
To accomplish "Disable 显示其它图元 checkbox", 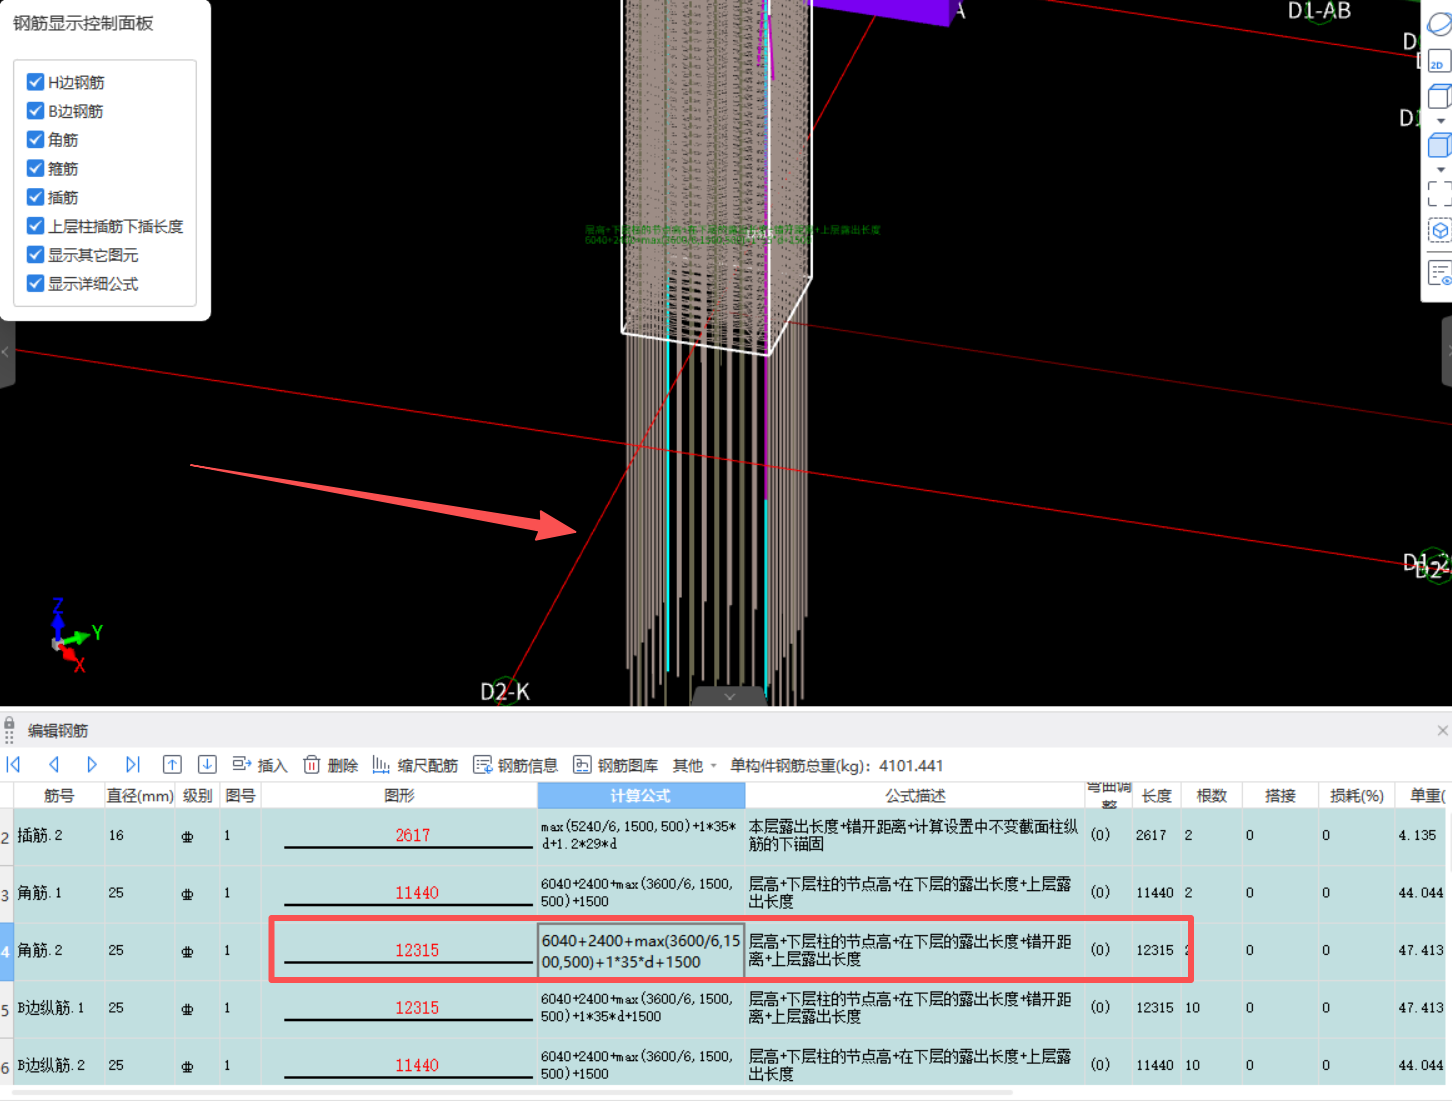I will pyautogui.click(x=35, y=255).
